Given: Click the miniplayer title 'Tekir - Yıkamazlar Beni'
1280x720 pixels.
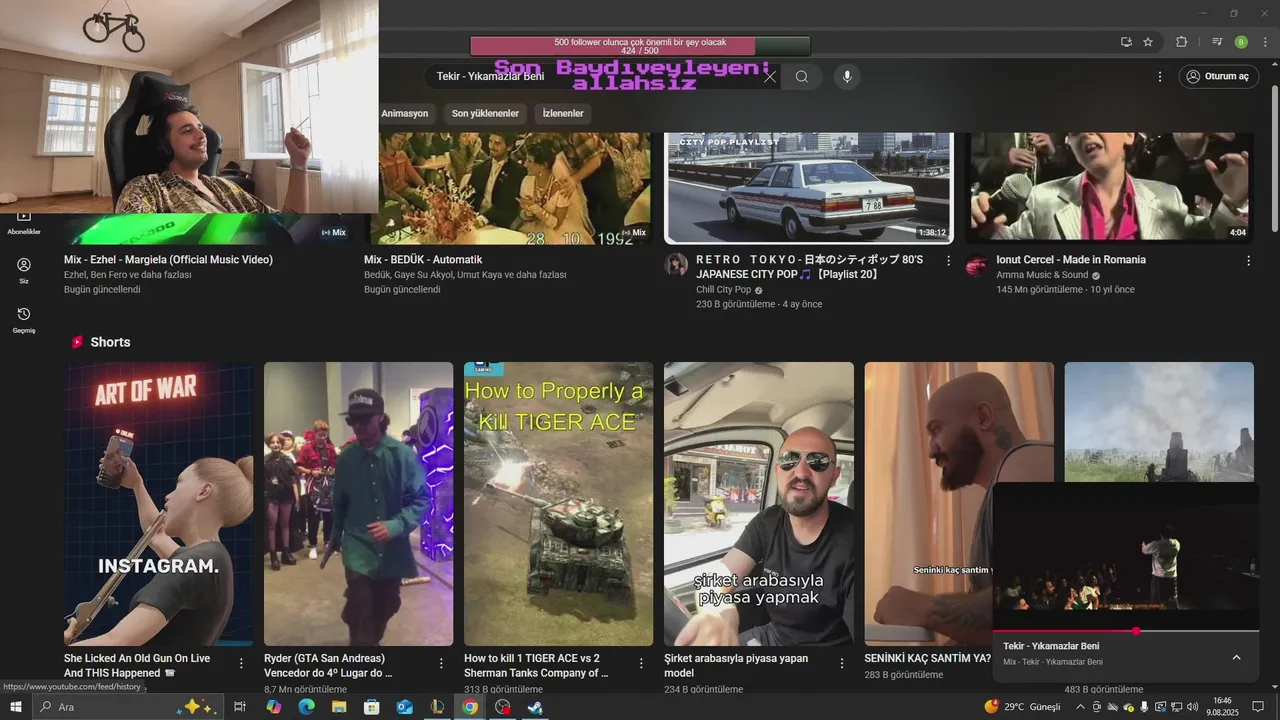Looking at the screenshot, I should point(1051,646).
